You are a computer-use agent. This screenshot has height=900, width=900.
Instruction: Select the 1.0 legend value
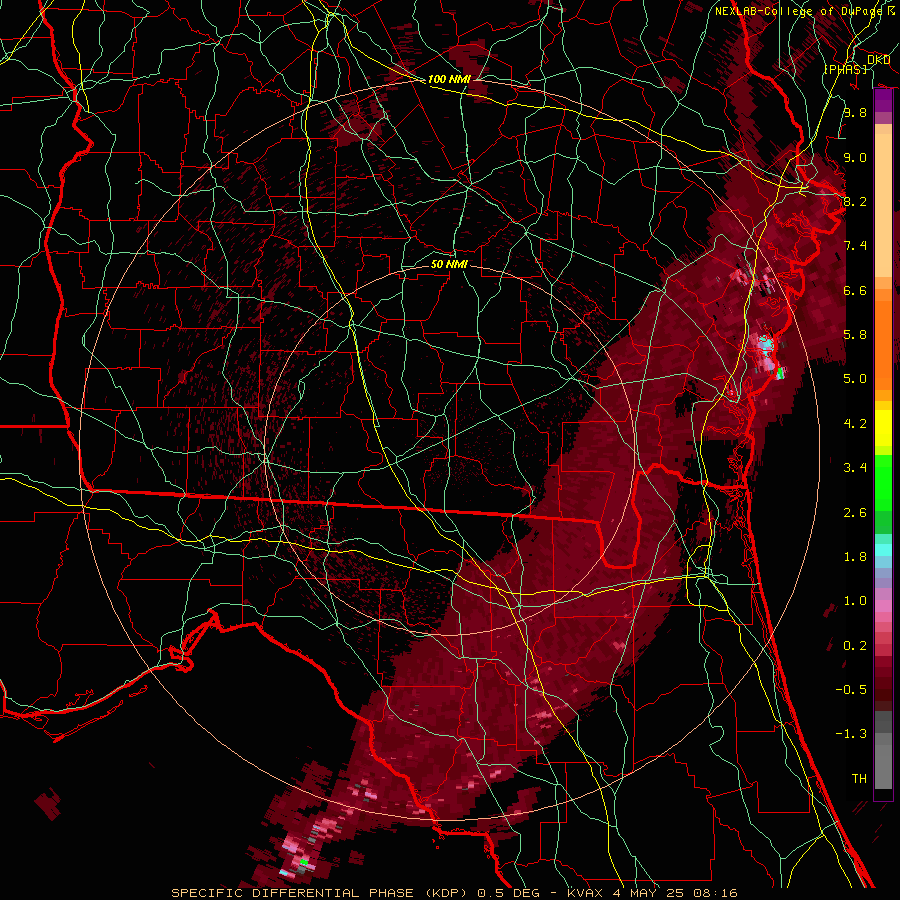(855, 601)
